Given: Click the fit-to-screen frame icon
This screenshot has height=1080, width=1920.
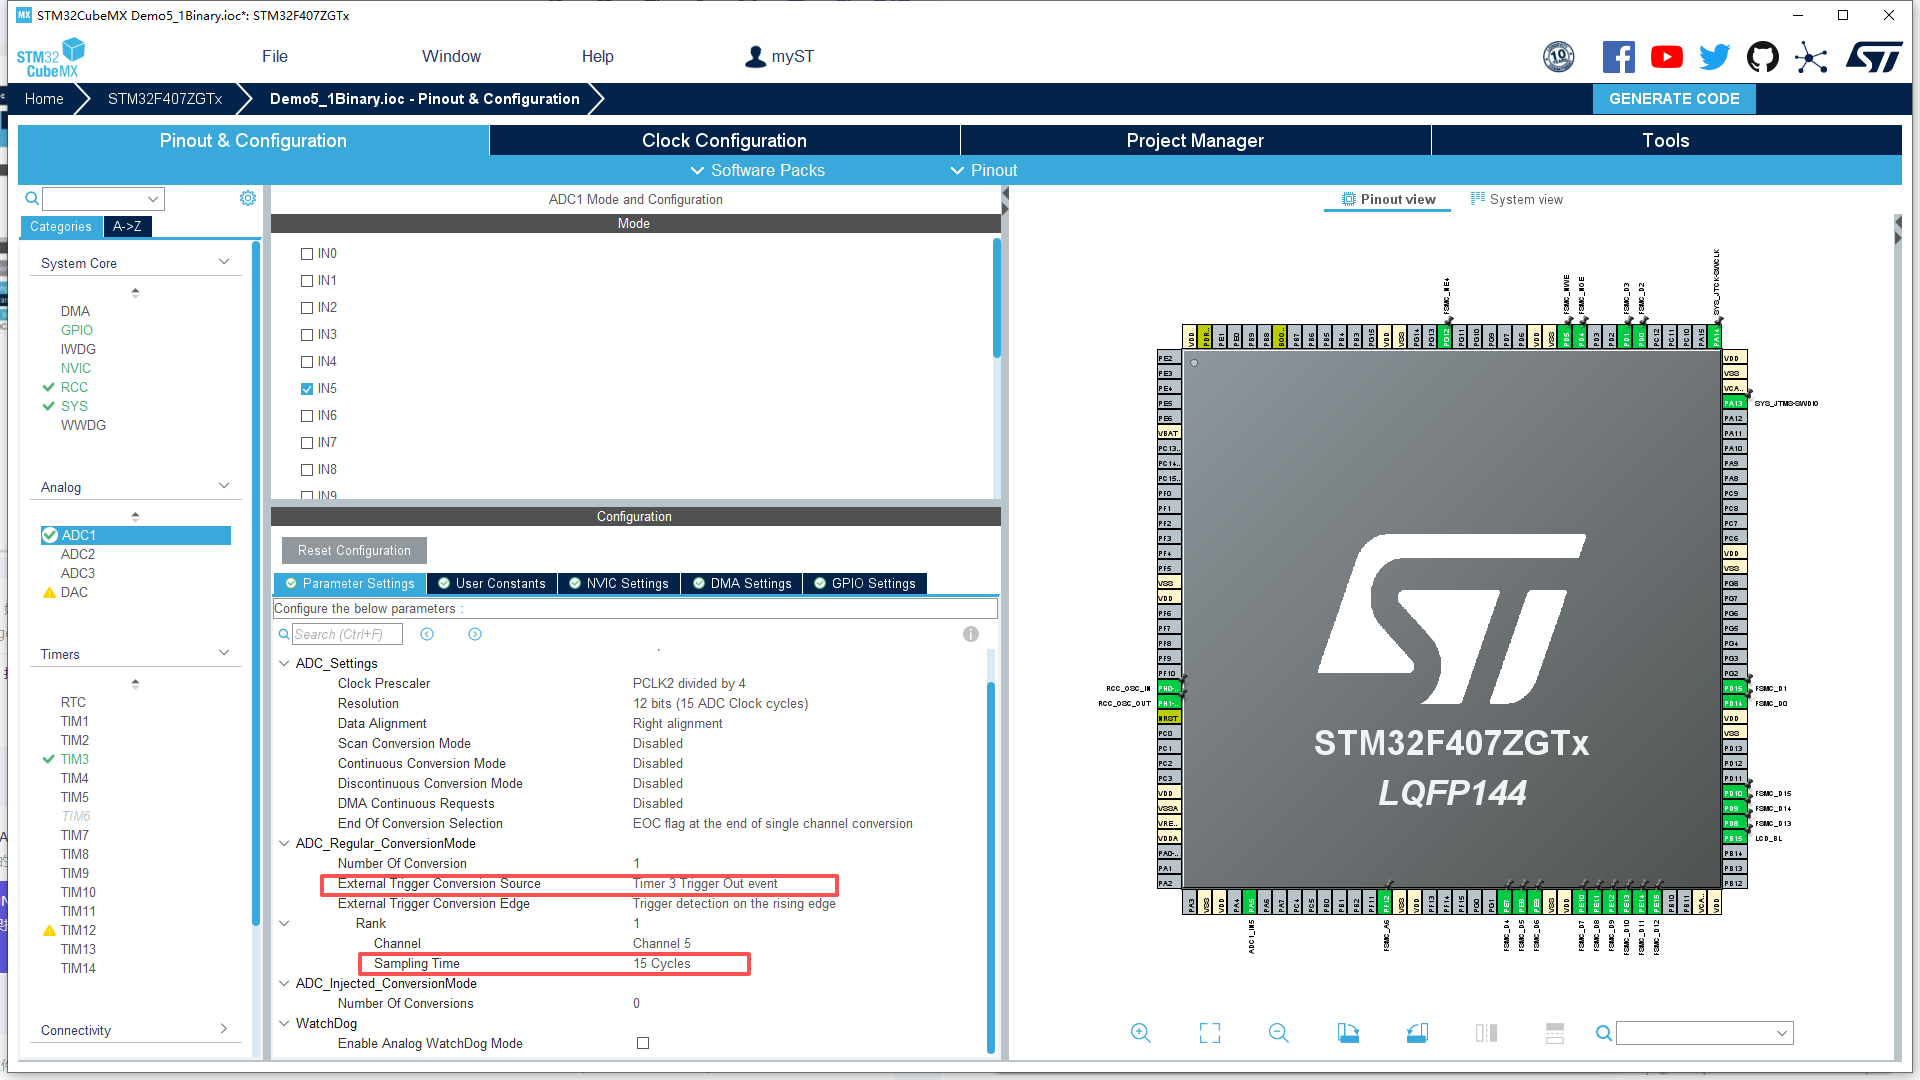Looking at the screenshot, I should coord(1209,1033).
